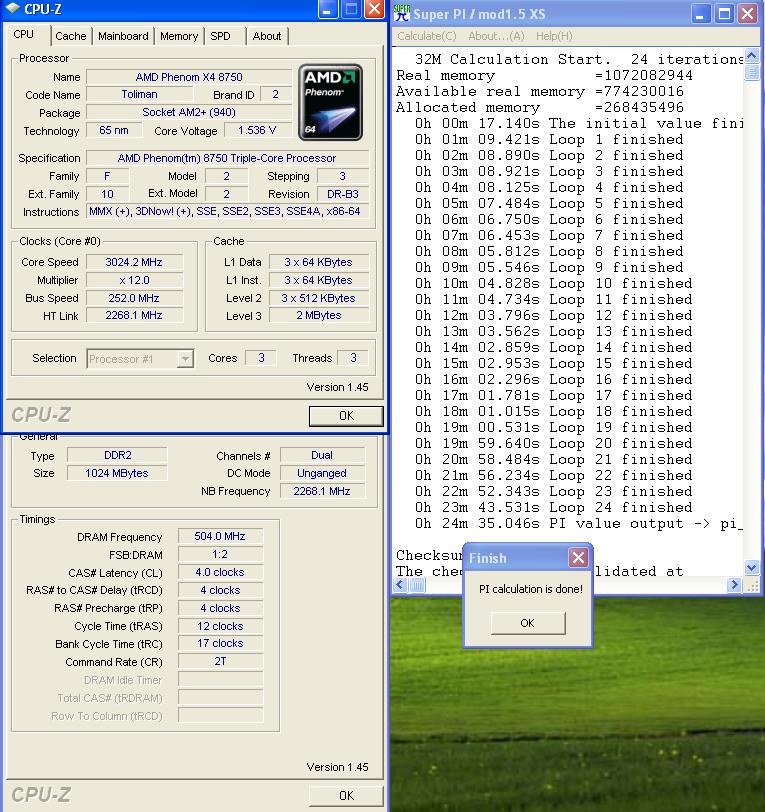This screenshot has height=812, width=765.
Task: Click the Loop 1 finished line
Action: point(549,139)
